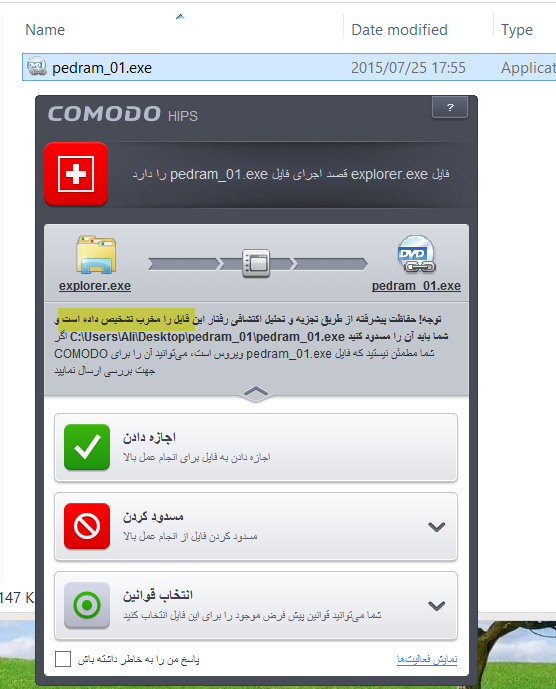The image size is (556, 689).
Task: Click the pedram_01.exe DVD icon in alert
Action: coord(416,254)
